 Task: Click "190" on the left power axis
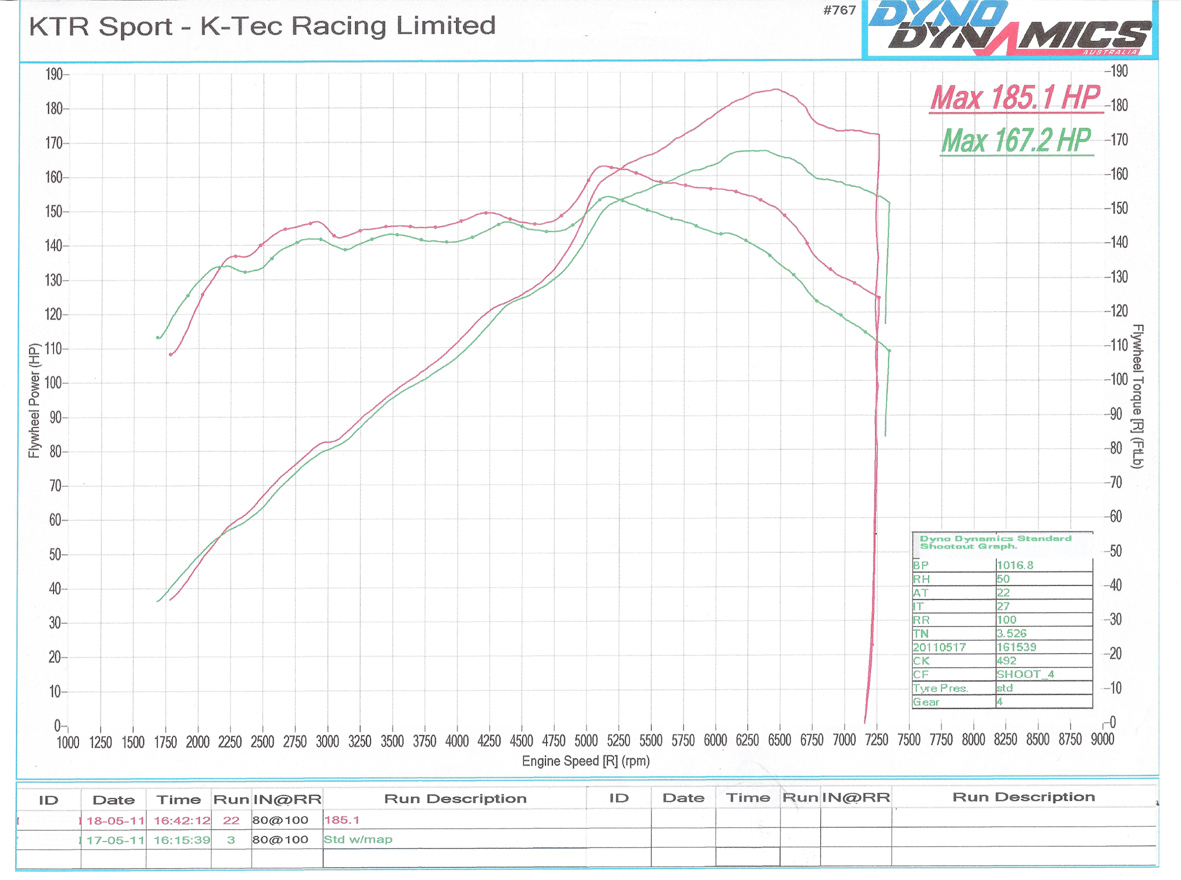[x=53, y=75]
